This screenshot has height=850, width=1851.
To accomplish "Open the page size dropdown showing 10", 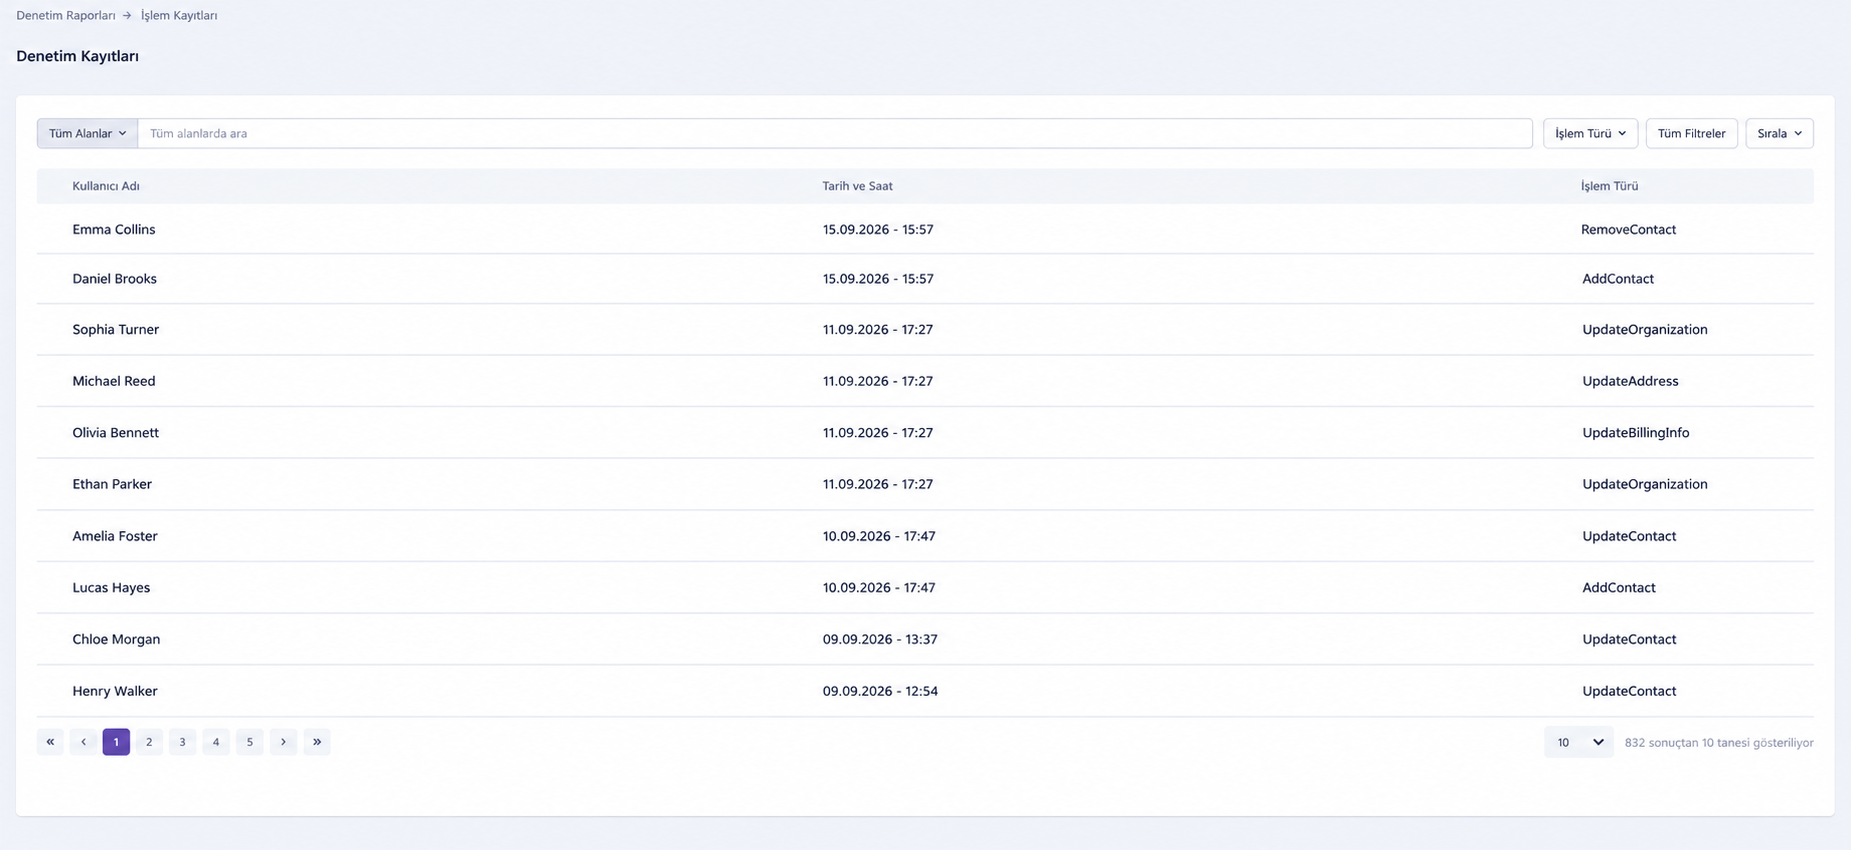I will point(1578,742).
